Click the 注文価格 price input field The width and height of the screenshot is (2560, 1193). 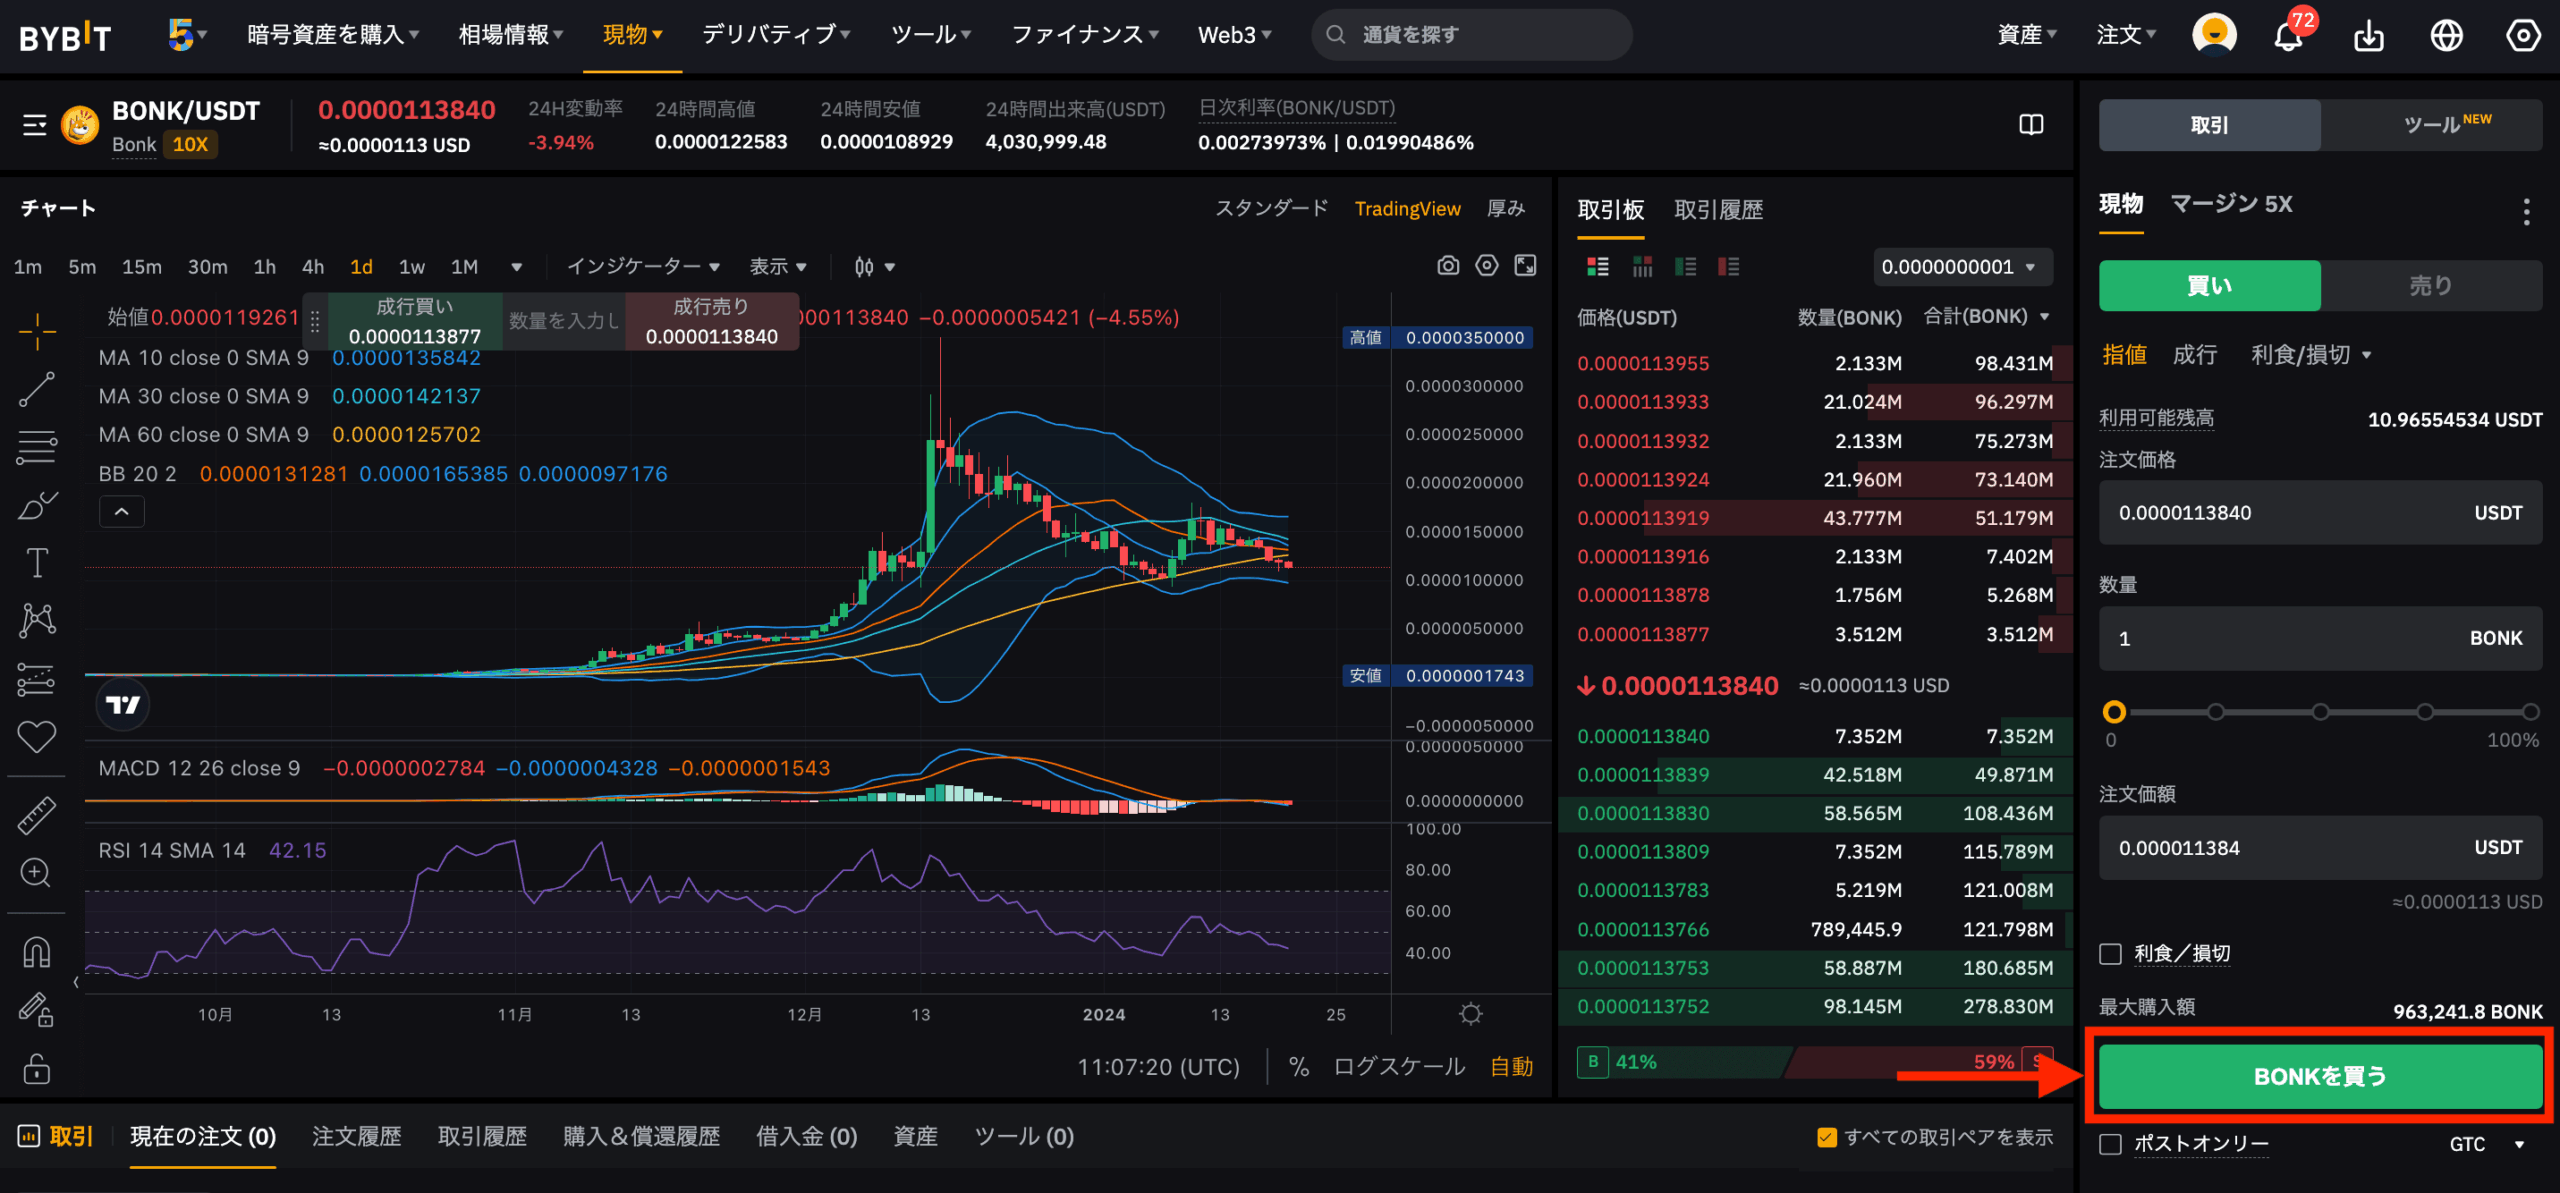tap(2320, 513)
